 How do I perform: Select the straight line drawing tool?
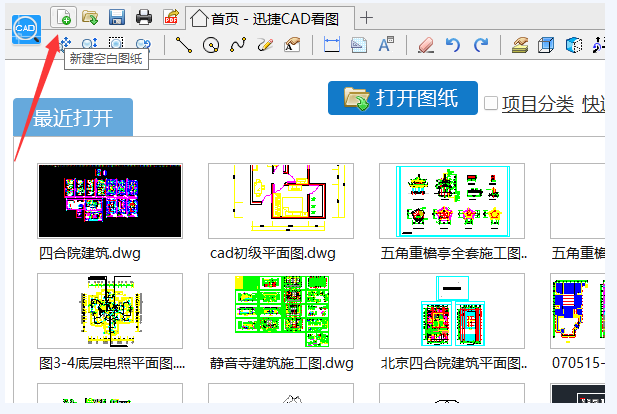pos(183,45)
